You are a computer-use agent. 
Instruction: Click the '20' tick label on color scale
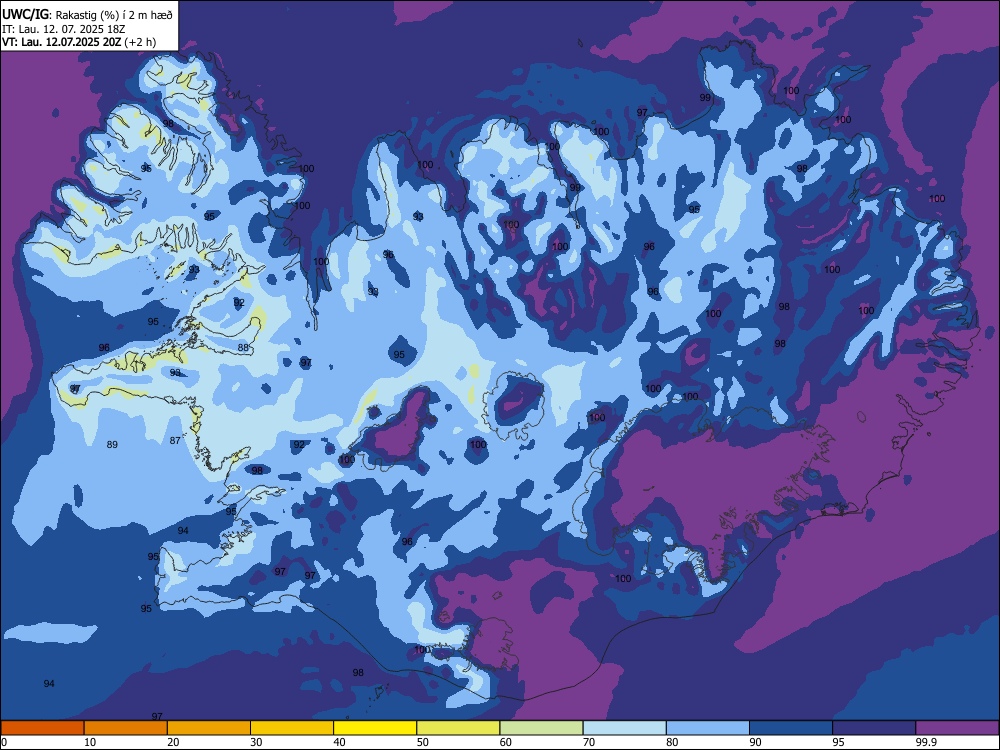173,742
